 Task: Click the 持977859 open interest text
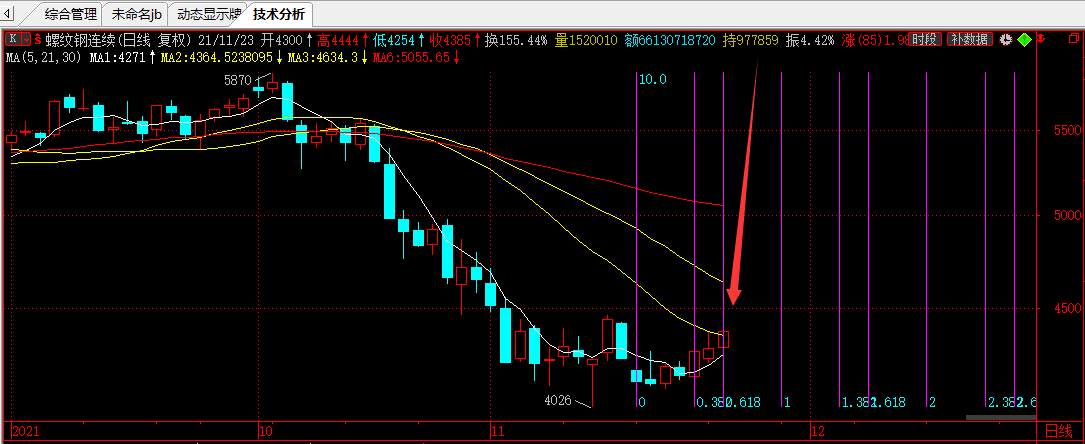click(x=751, y=40)
